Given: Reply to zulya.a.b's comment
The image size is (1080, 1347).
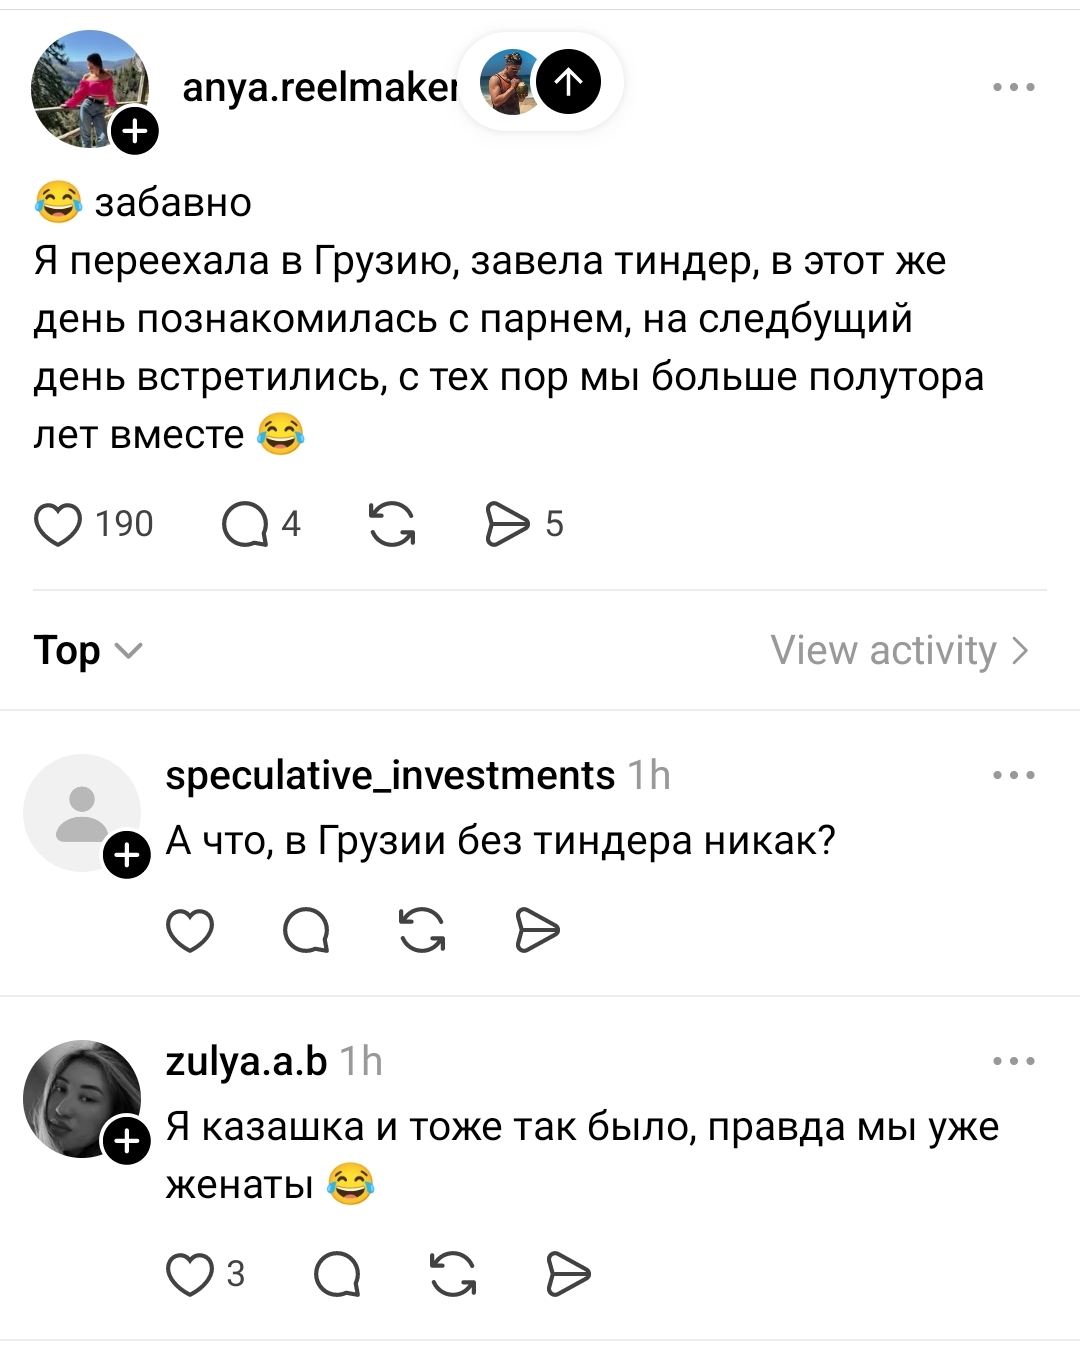Looking at the screenshot, I should (337, 1274).
